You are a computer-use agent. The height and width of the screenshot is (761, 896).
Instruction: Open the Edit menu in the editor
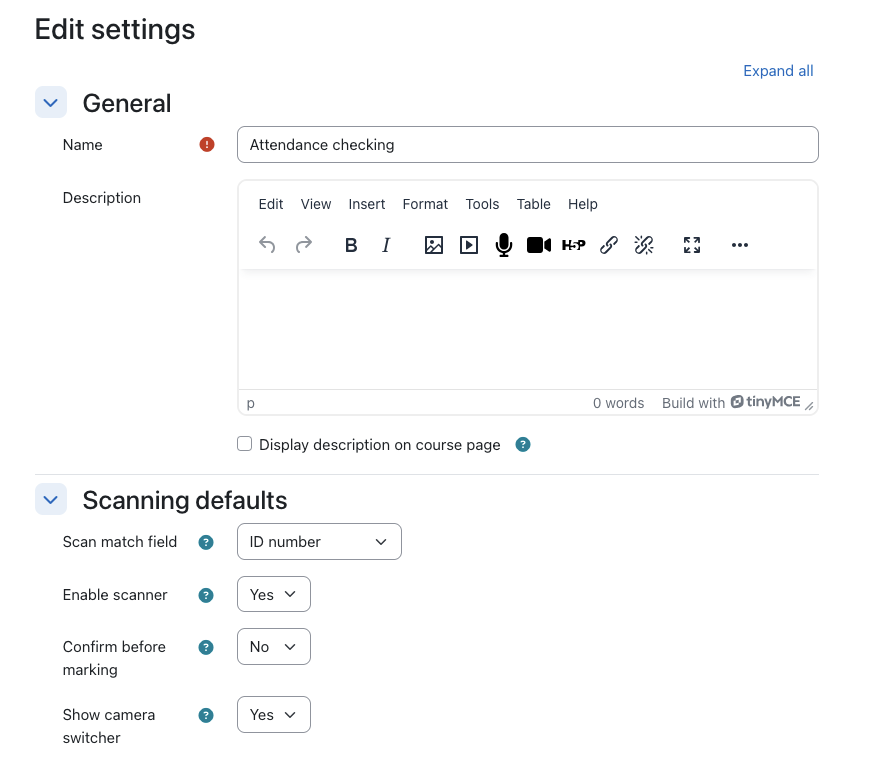pyautogui.click(x=271, y=204)
